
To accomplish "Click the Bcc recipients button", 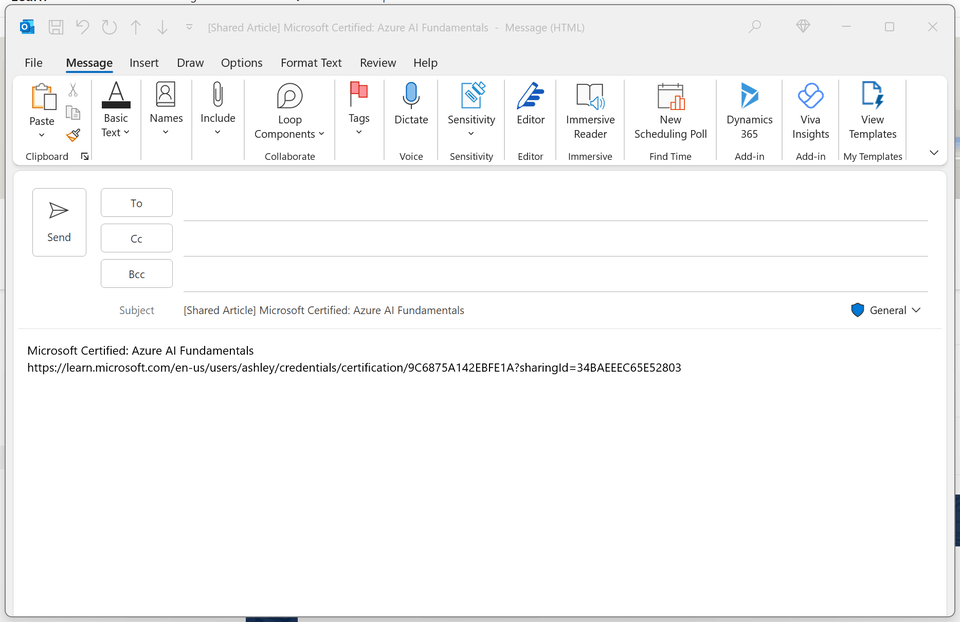I will click(137, 274).
